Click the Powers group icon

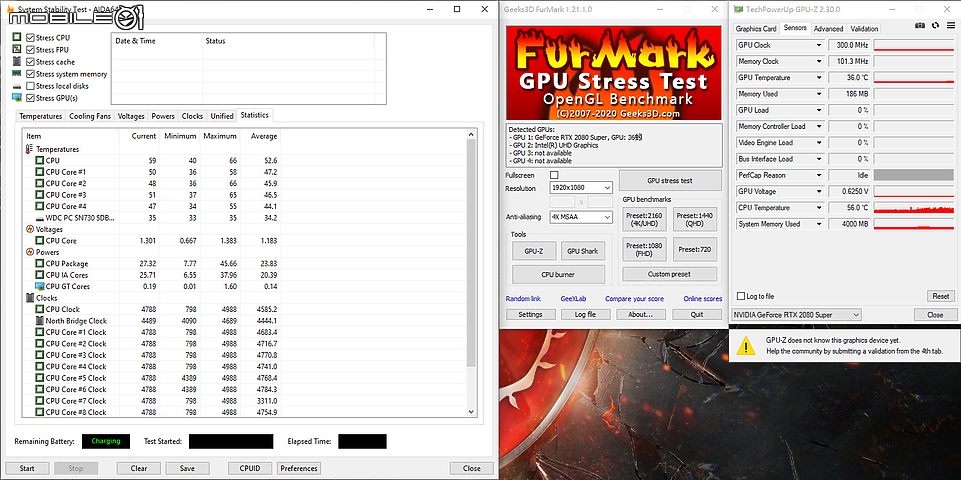click(30, 252)
